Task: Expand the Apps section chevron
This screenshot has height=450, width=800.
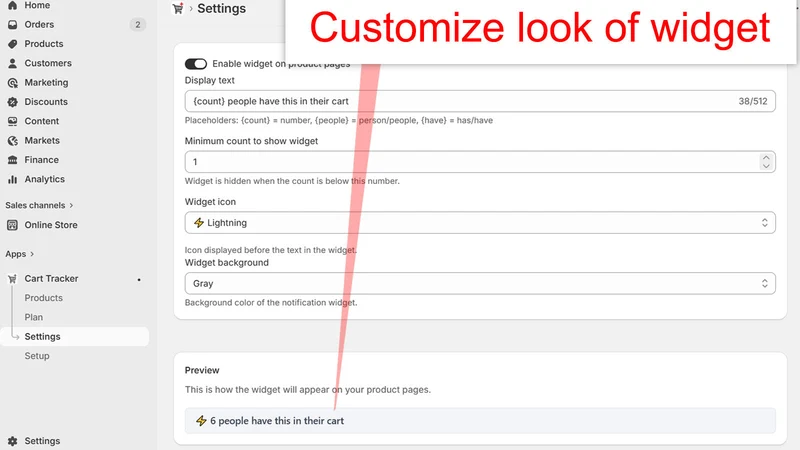Action: pyautogui.click(x=20, y=254)
